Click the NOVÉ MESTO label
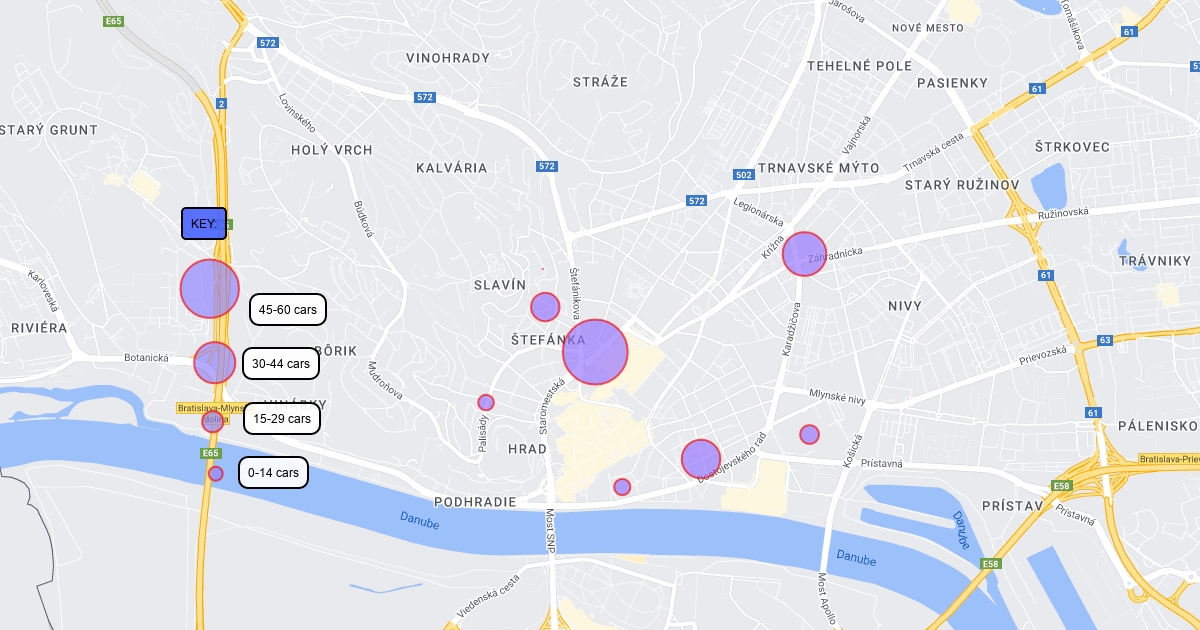The image size is (1200, 630). coord(928,28)
